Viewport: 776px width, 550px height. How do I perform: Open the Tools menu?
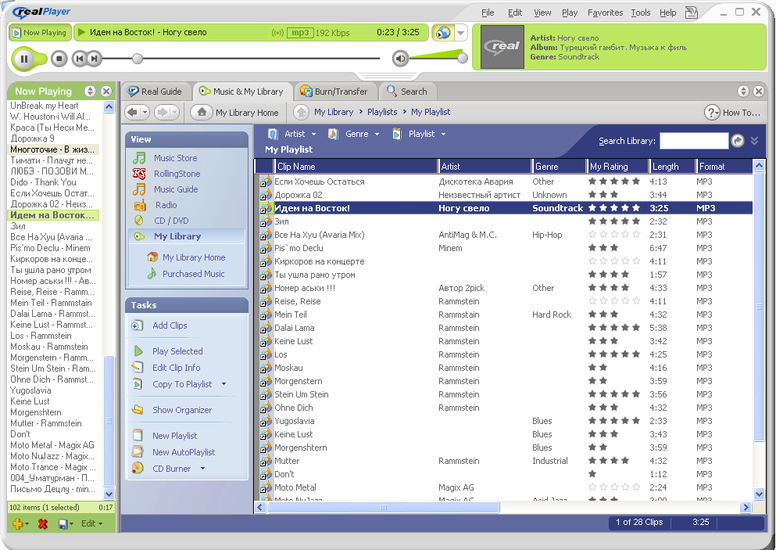[x=640, y=13]
